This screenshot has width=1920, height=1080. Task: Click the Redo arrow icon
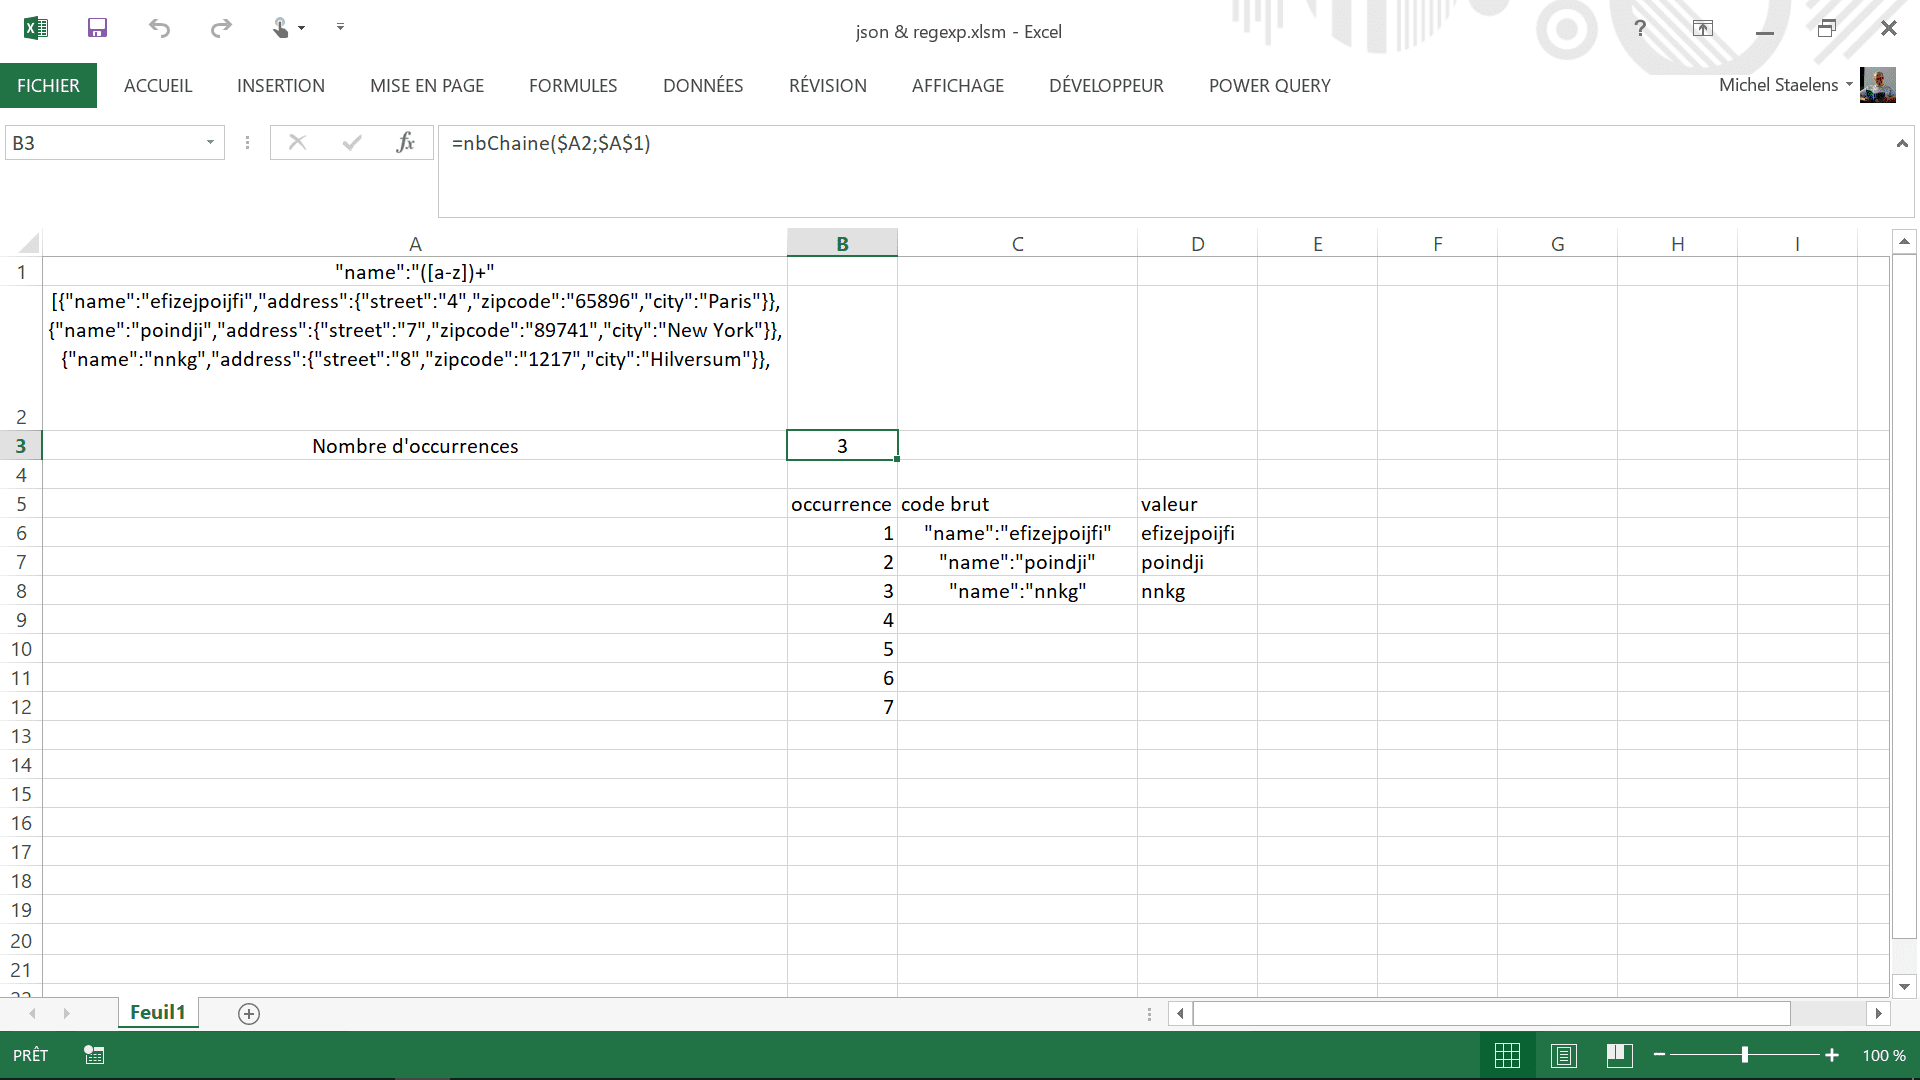pyautogui.click(x=221, y=28)
